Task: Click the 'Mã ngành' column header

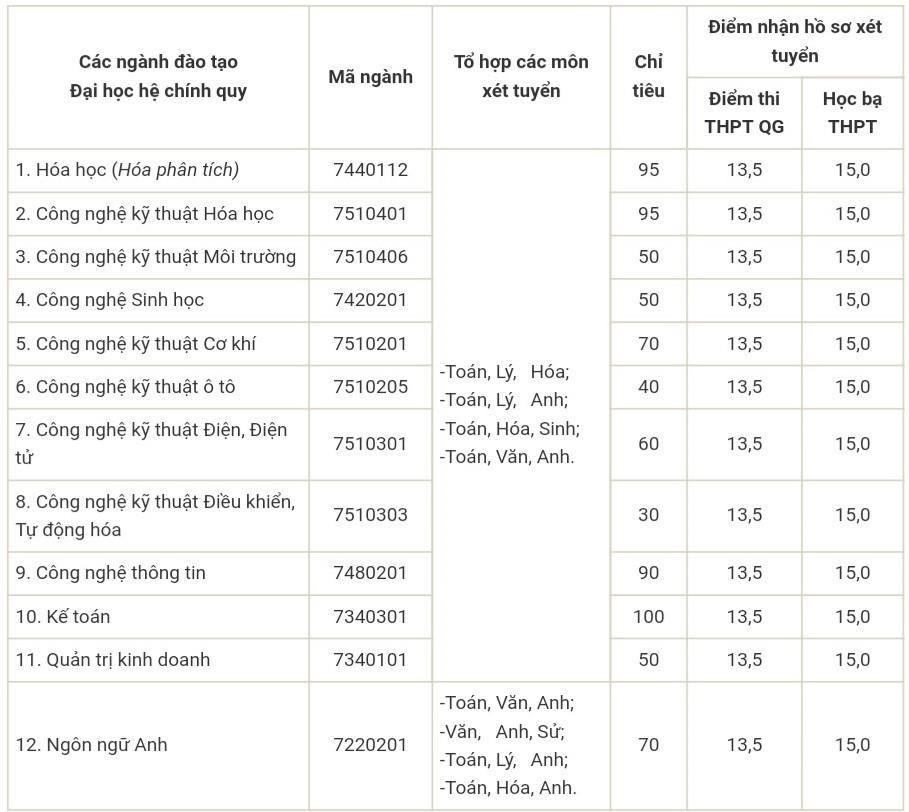Action: click(370, 76)
